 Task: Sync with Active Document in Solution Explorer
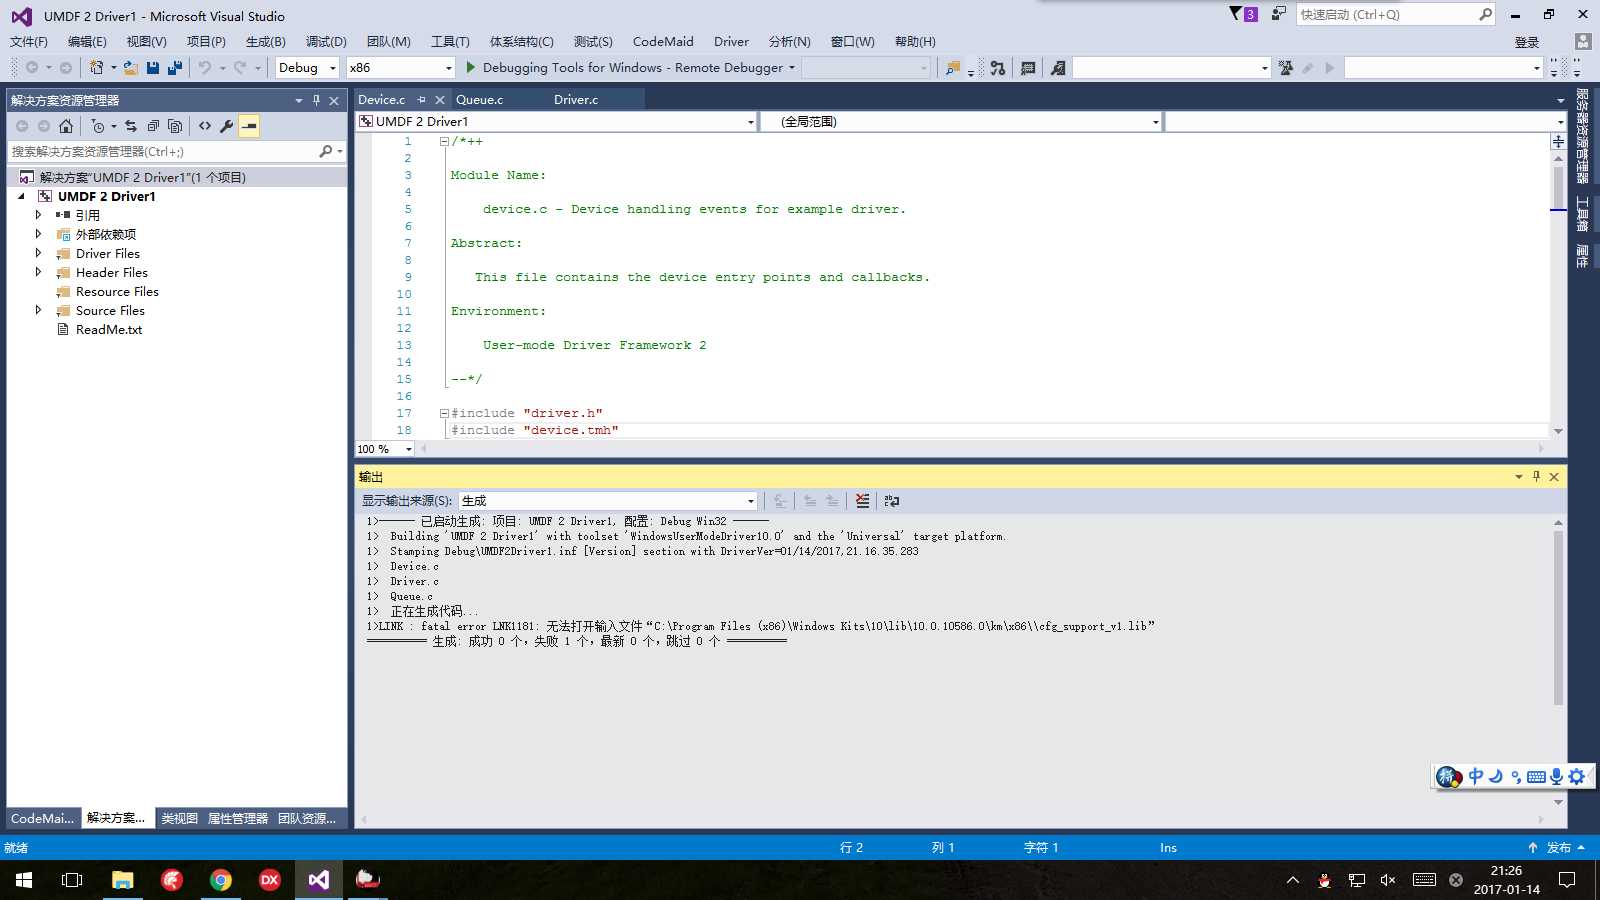point(131,126)
